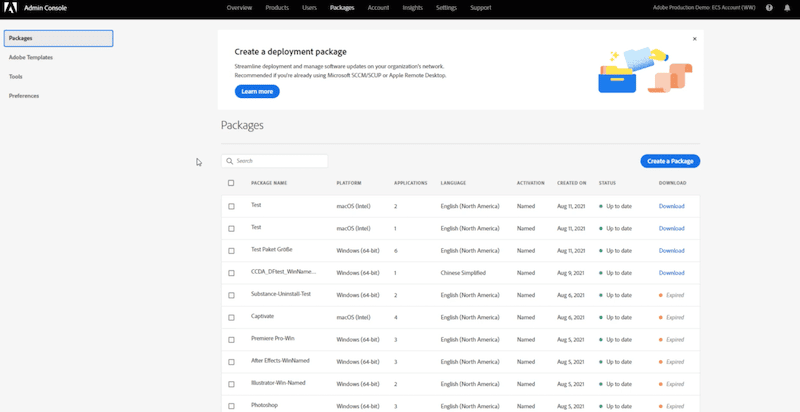Viewport: 800px width, 412px height.
Task: Close the deployment package banner
Action: pos(694,39)
